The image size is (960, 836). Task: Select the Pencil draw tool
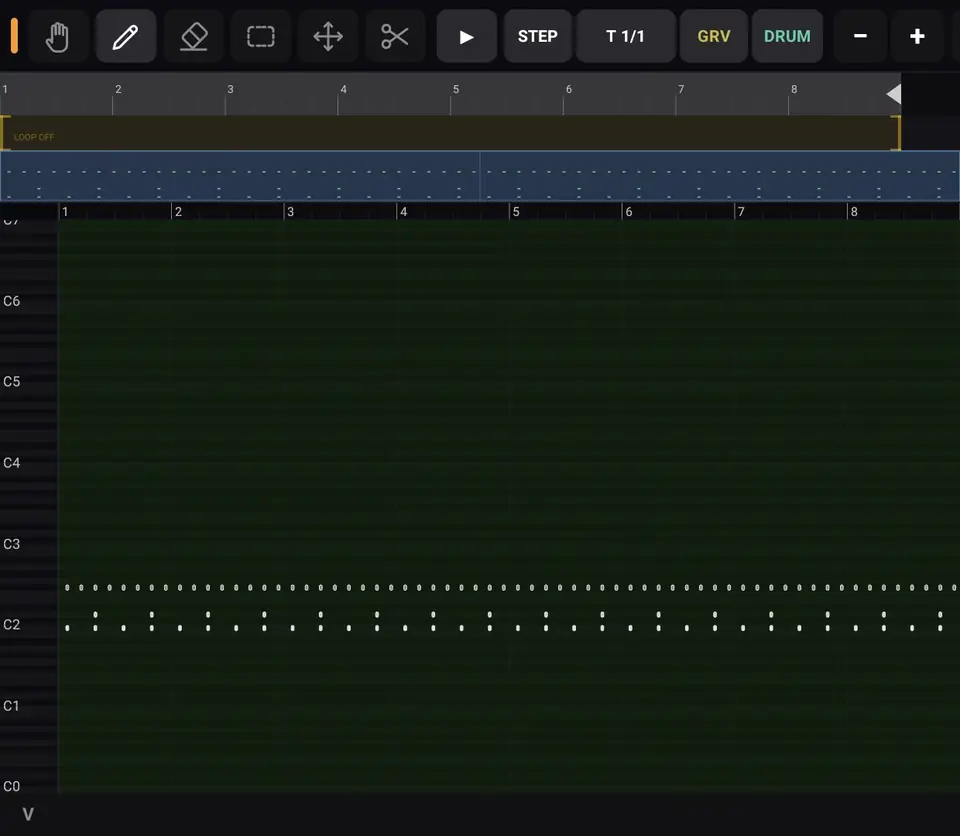click(126, 37)
